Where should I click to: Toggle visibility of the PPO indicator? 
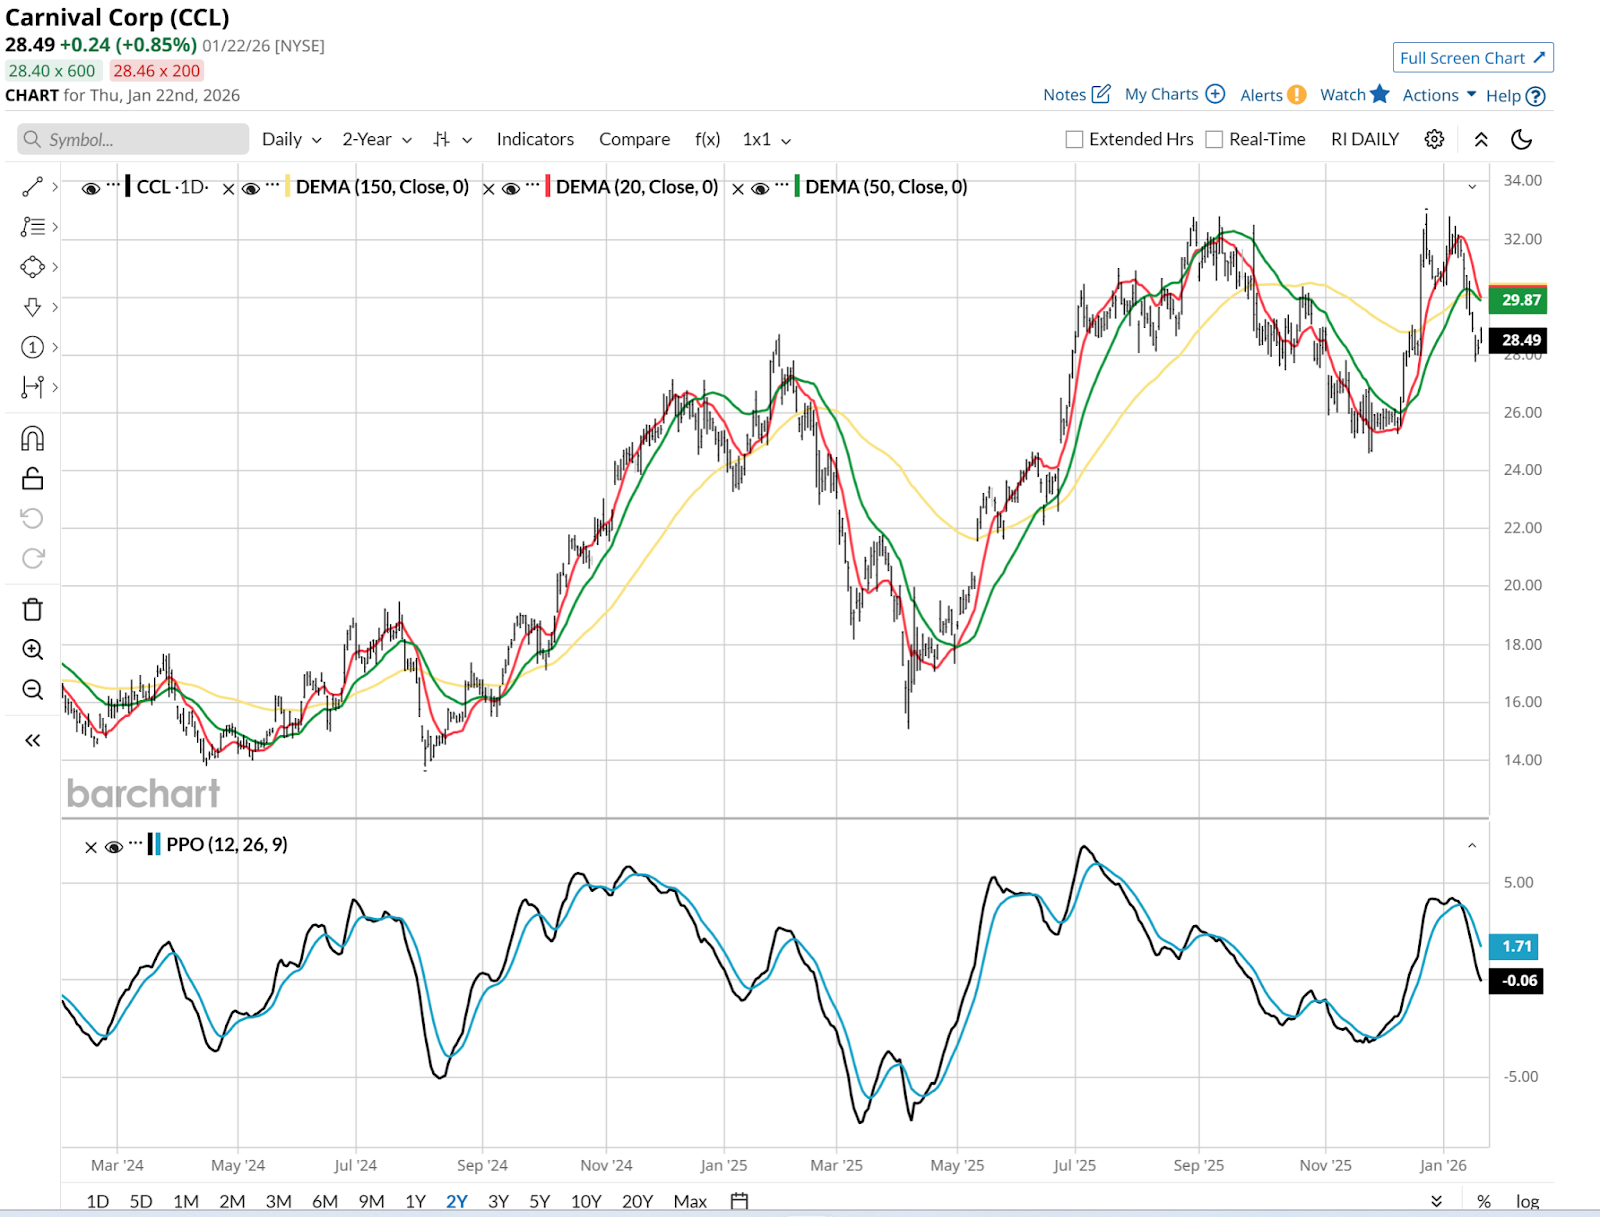point(114,847)
